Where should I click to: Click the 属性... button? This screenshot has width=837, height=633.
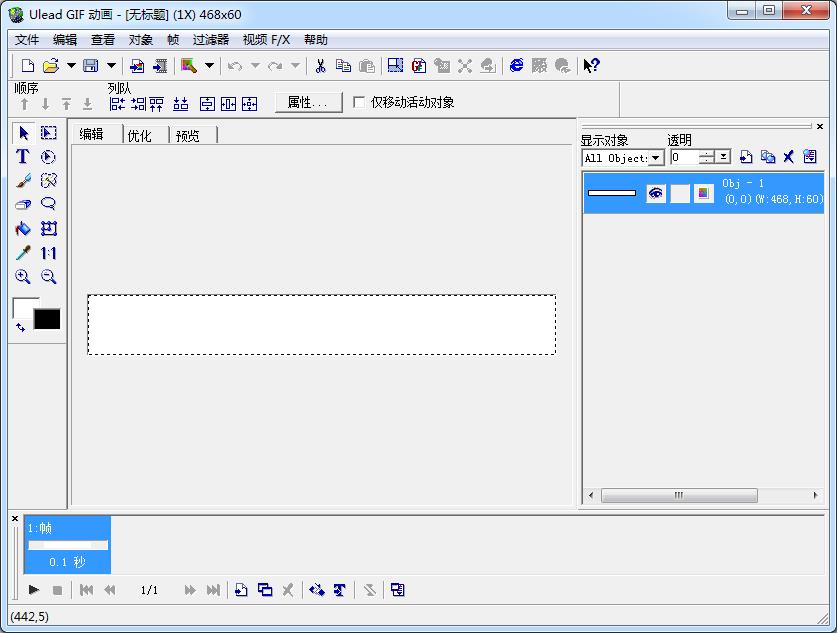(x=308, y=102)
